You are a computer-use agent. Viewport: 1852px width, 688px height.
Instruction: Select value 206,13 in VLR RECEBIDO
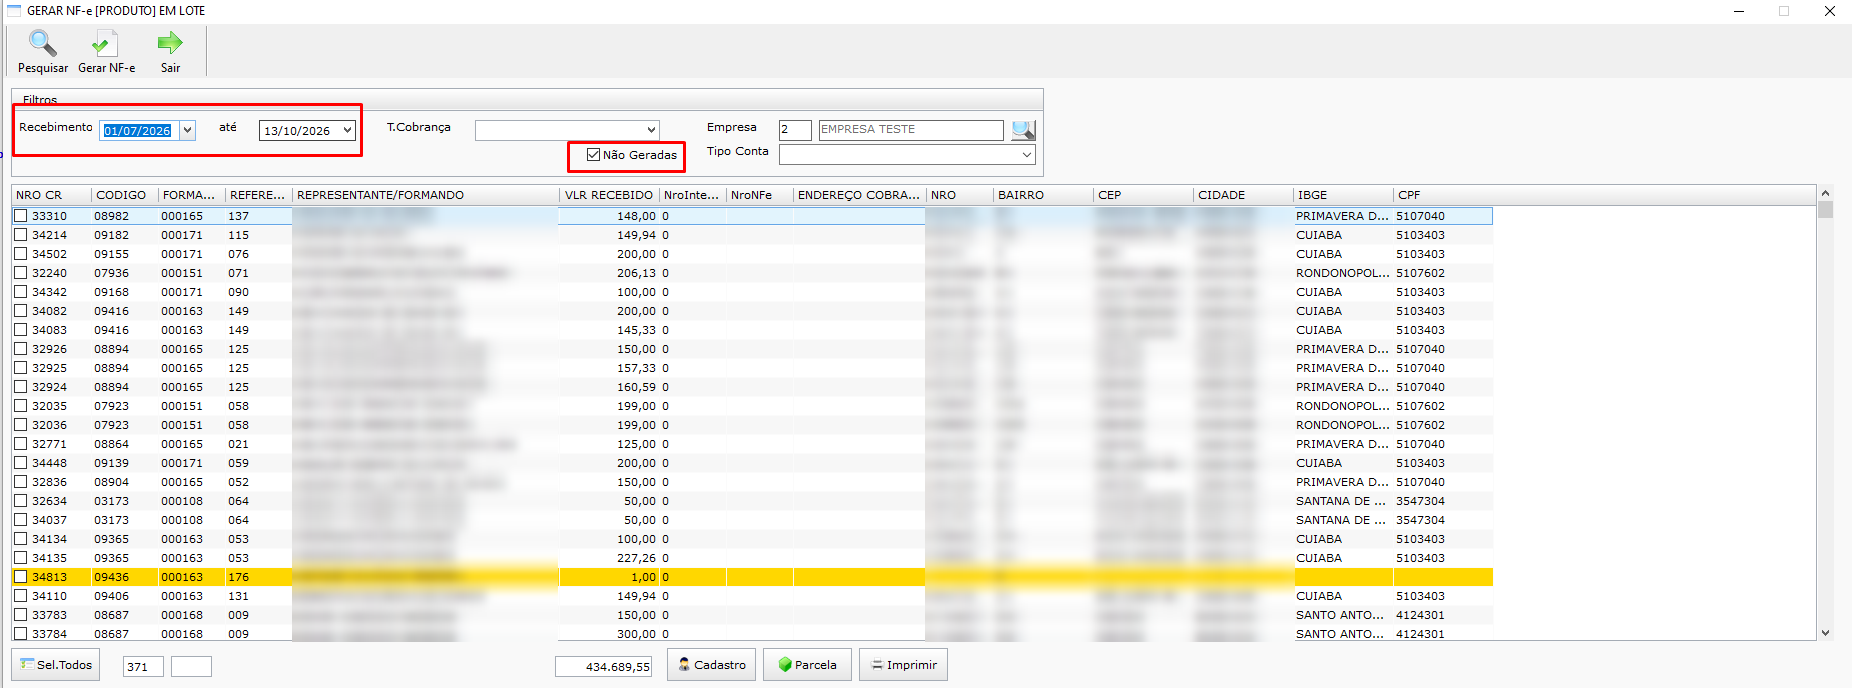click(636, 273)
